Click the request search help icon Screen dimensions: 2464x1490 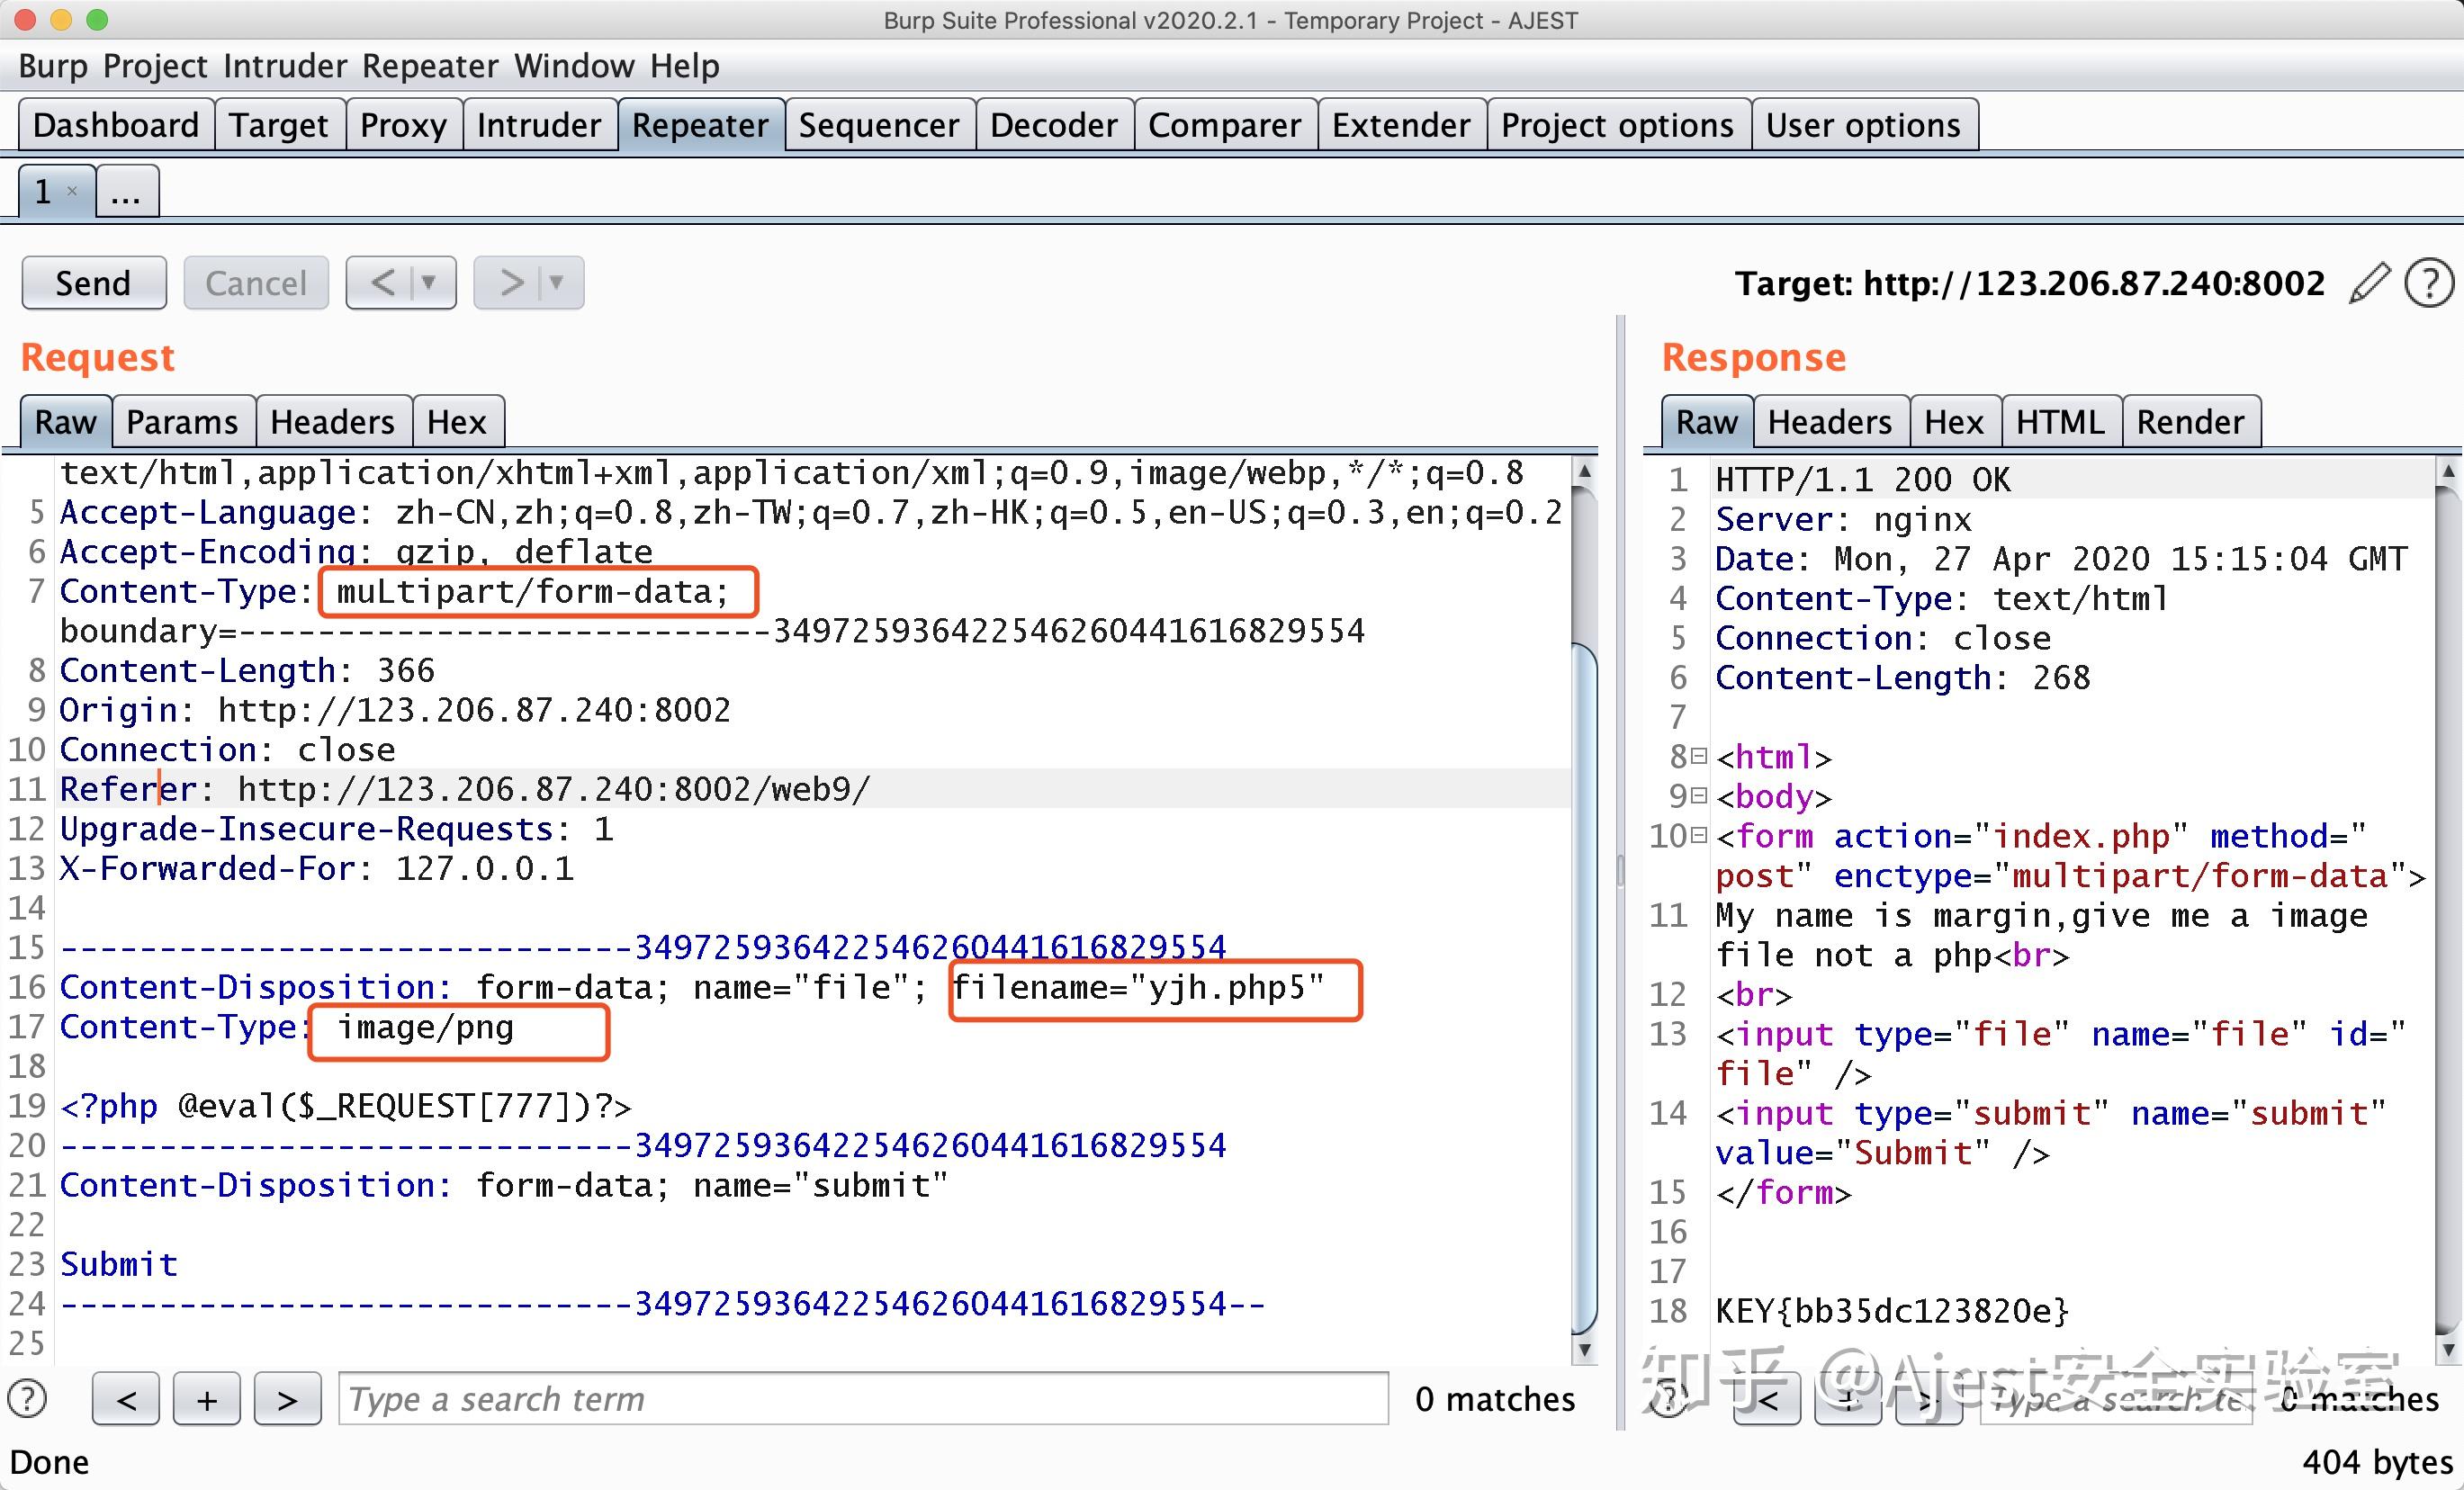[x=27, y=1398]
